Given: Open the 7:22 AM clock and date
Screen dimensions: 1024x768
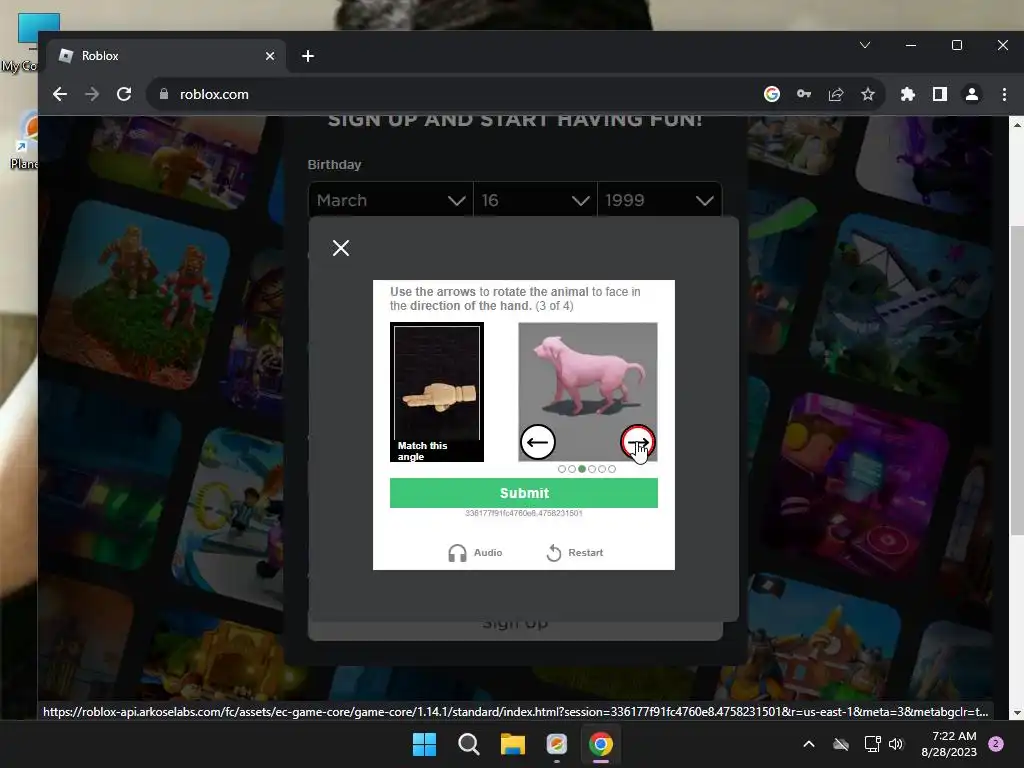Looking at the screenshot, I should click(x=949, y=744).
